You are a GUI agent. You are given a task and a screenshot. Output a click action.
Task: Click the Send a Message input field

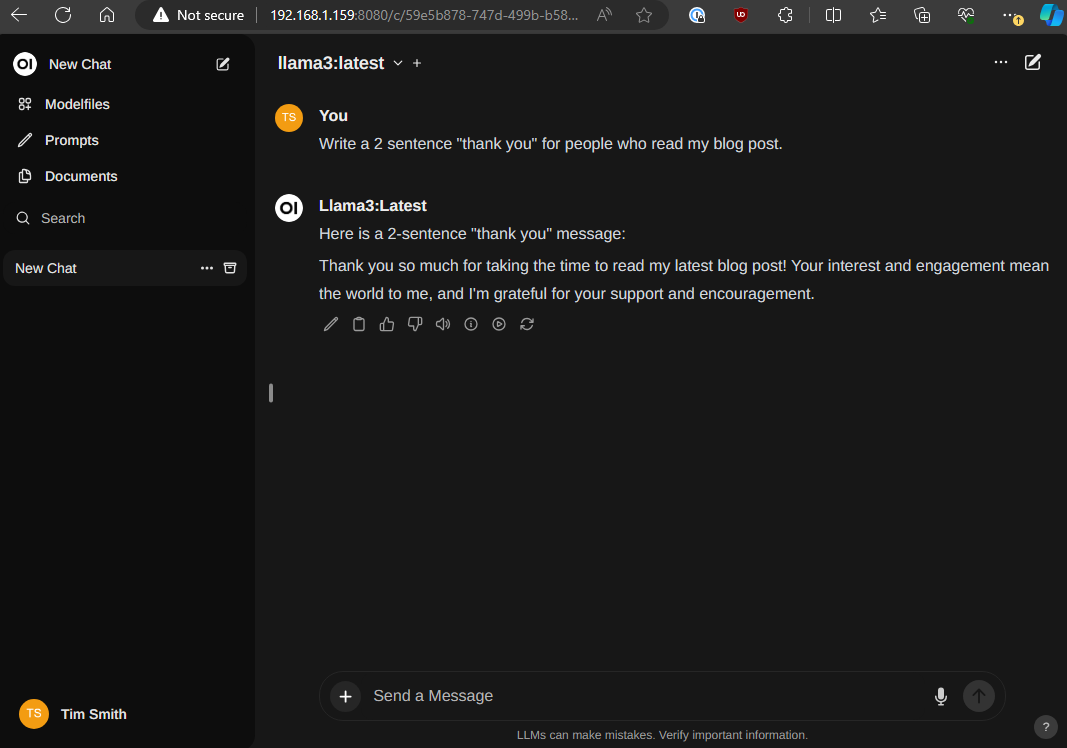point(640,696)
